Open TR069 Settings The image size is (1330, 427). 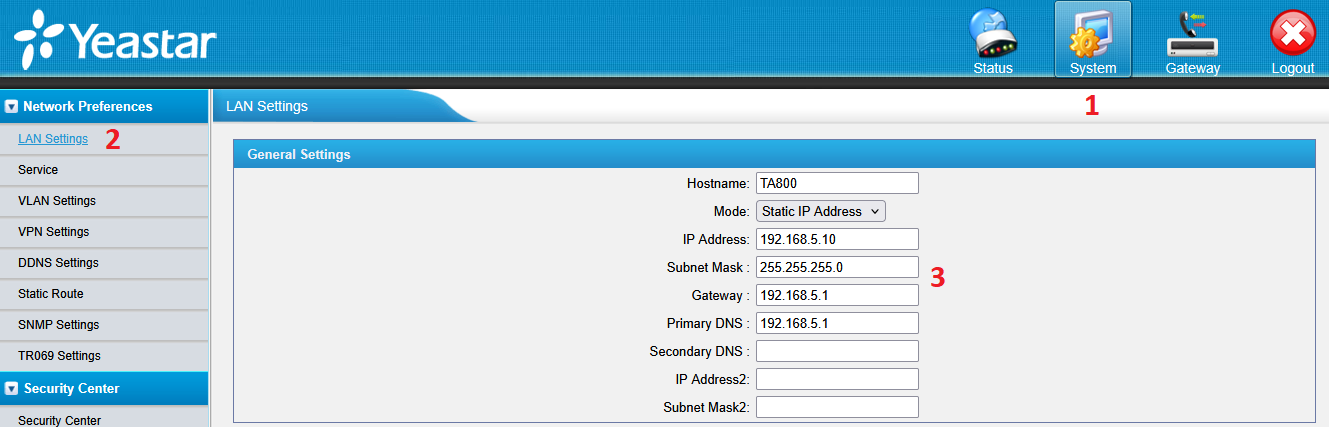coord(59,356)
